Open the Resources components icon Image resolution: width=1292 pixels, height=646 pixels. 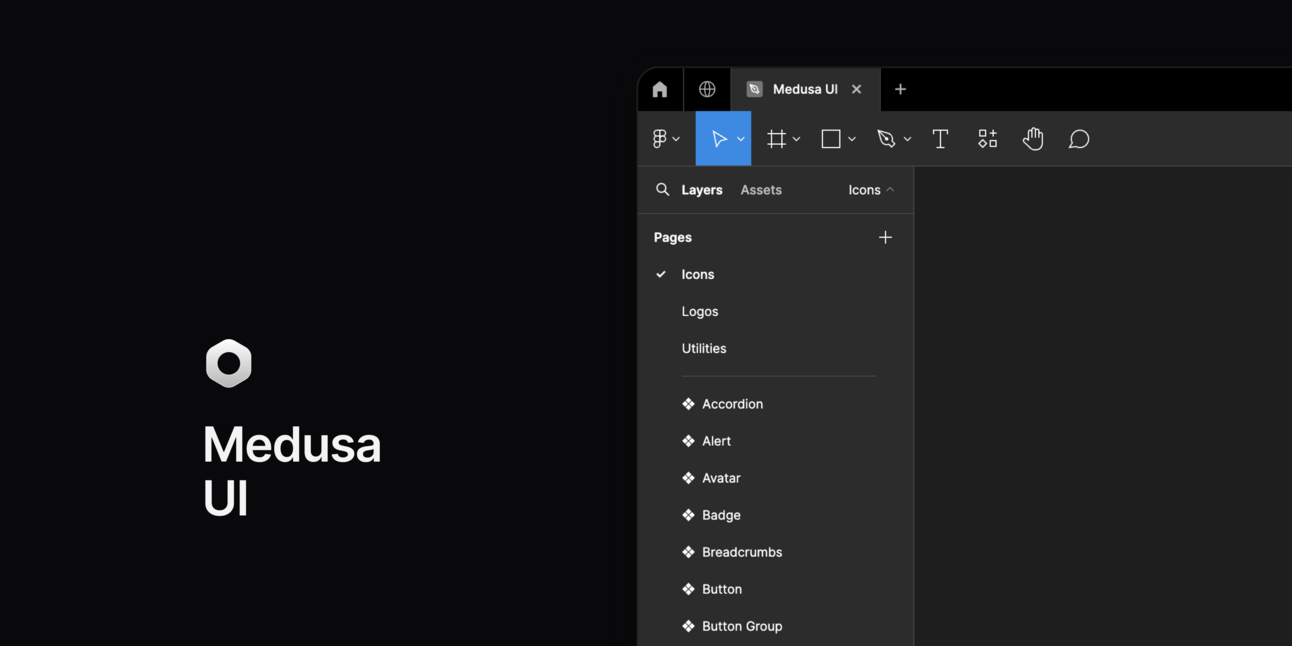pyautogui.click(x=987, y=139)
